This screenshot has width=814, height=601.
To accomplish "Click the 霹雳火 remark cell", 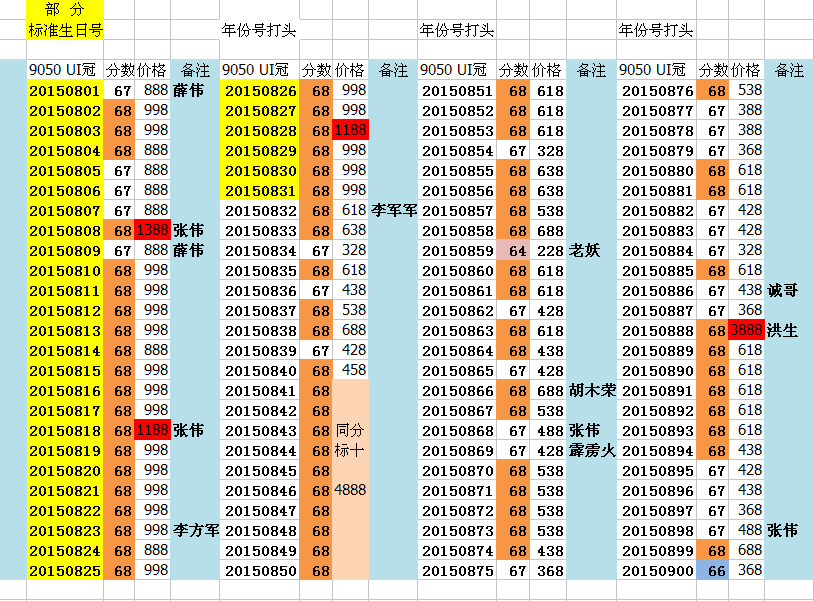I will [592, 451].
